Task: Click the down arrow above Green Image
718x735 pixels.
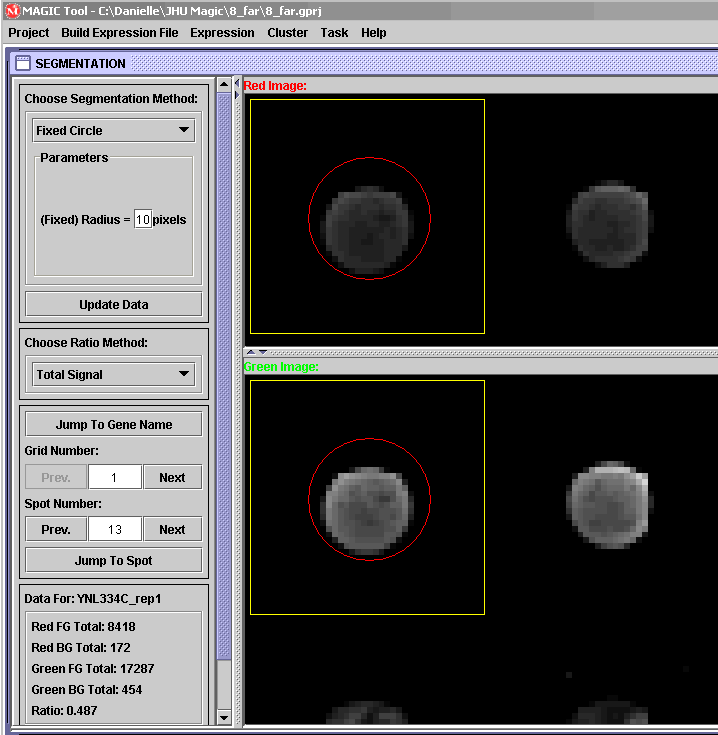Action: click(x=263, y=352)
